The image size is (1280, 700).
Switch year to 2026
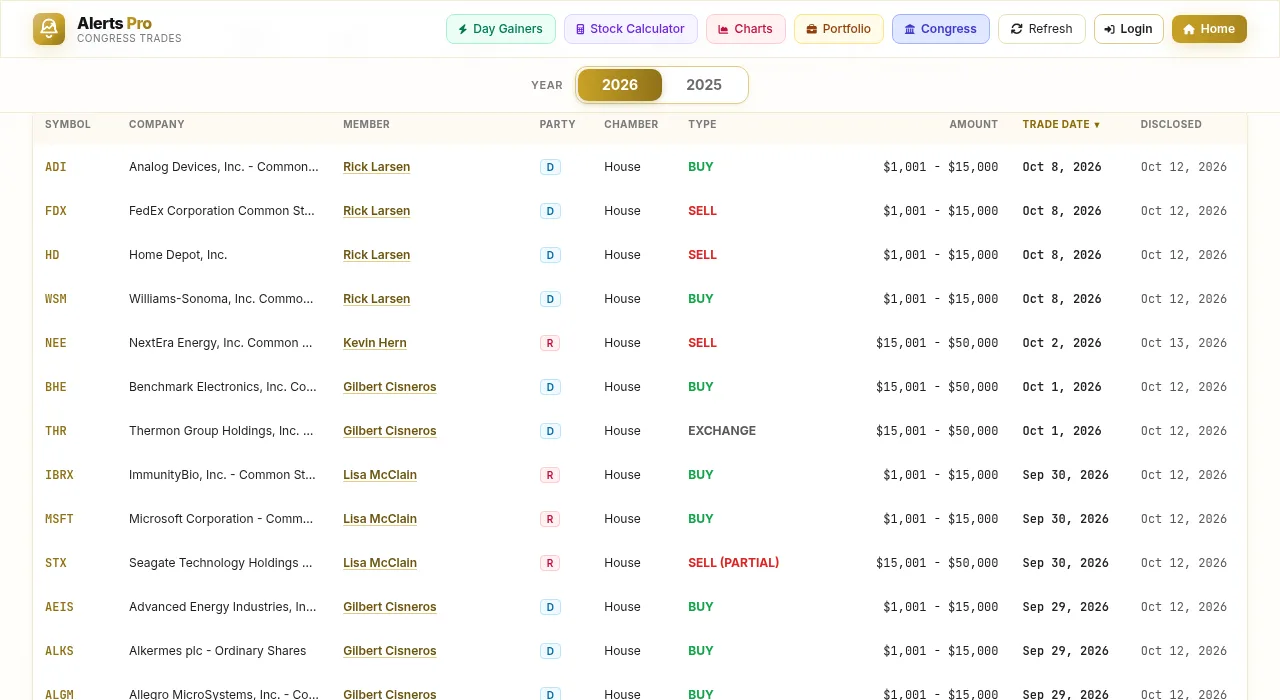[620, 85]
